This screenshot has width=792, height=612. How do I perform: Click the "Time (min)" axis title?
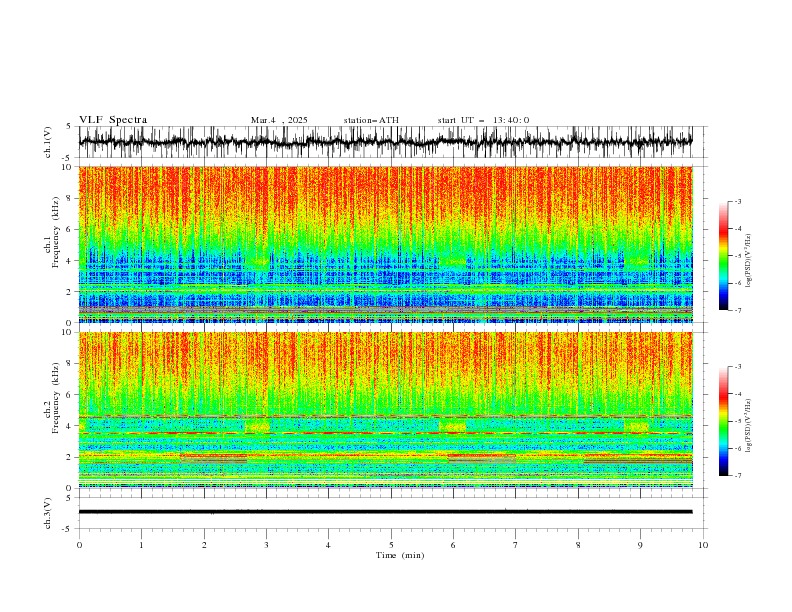tap(400, 555)
